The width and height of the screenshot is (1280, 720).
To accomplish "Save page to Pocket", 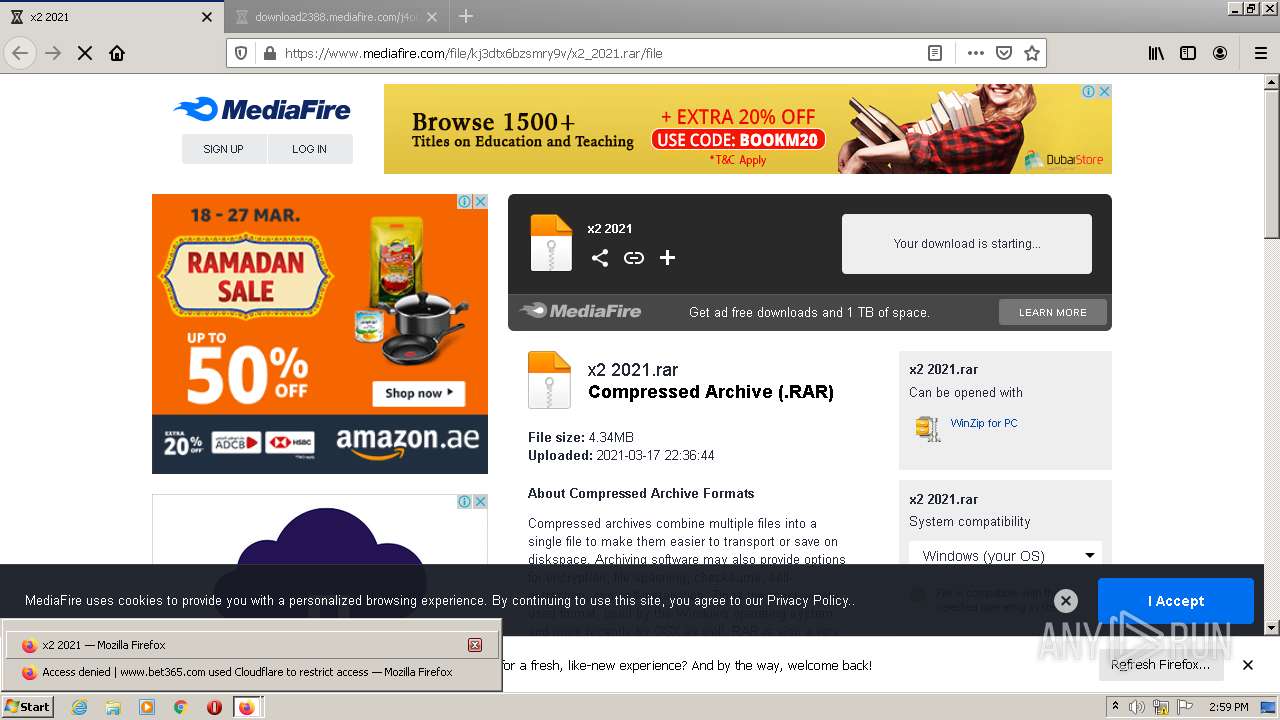I will 1004,53.
